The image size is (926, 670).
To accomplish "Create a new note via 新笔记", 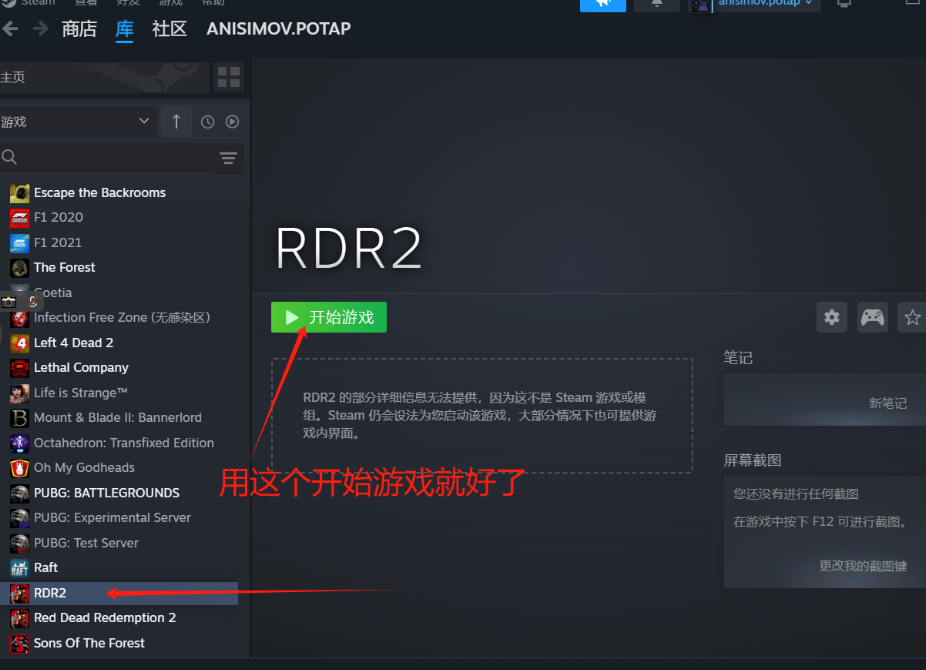I will coord(887,403).
